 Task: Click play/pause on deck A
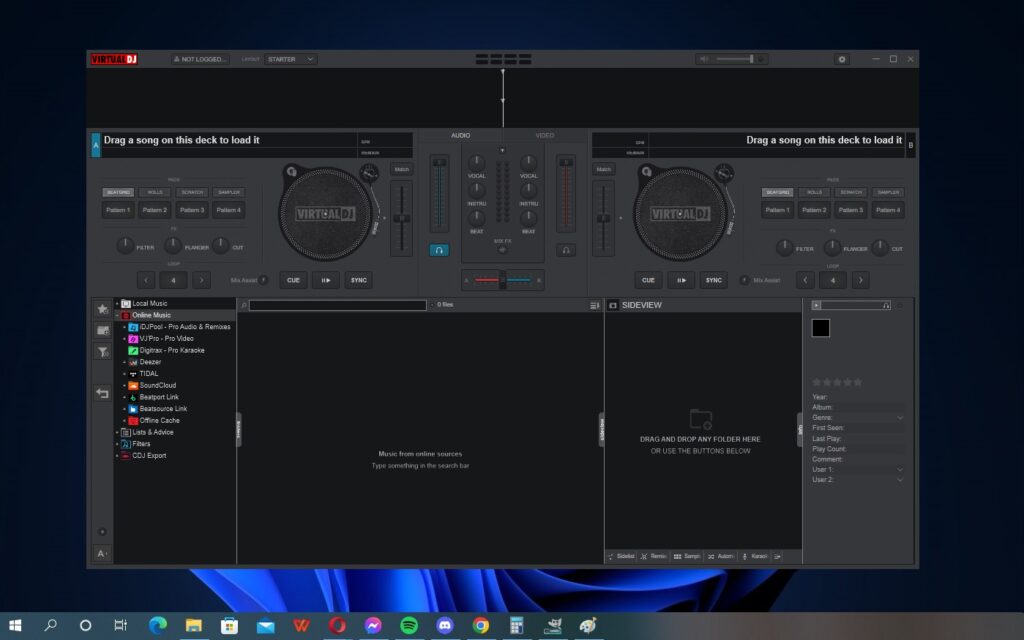325,280
